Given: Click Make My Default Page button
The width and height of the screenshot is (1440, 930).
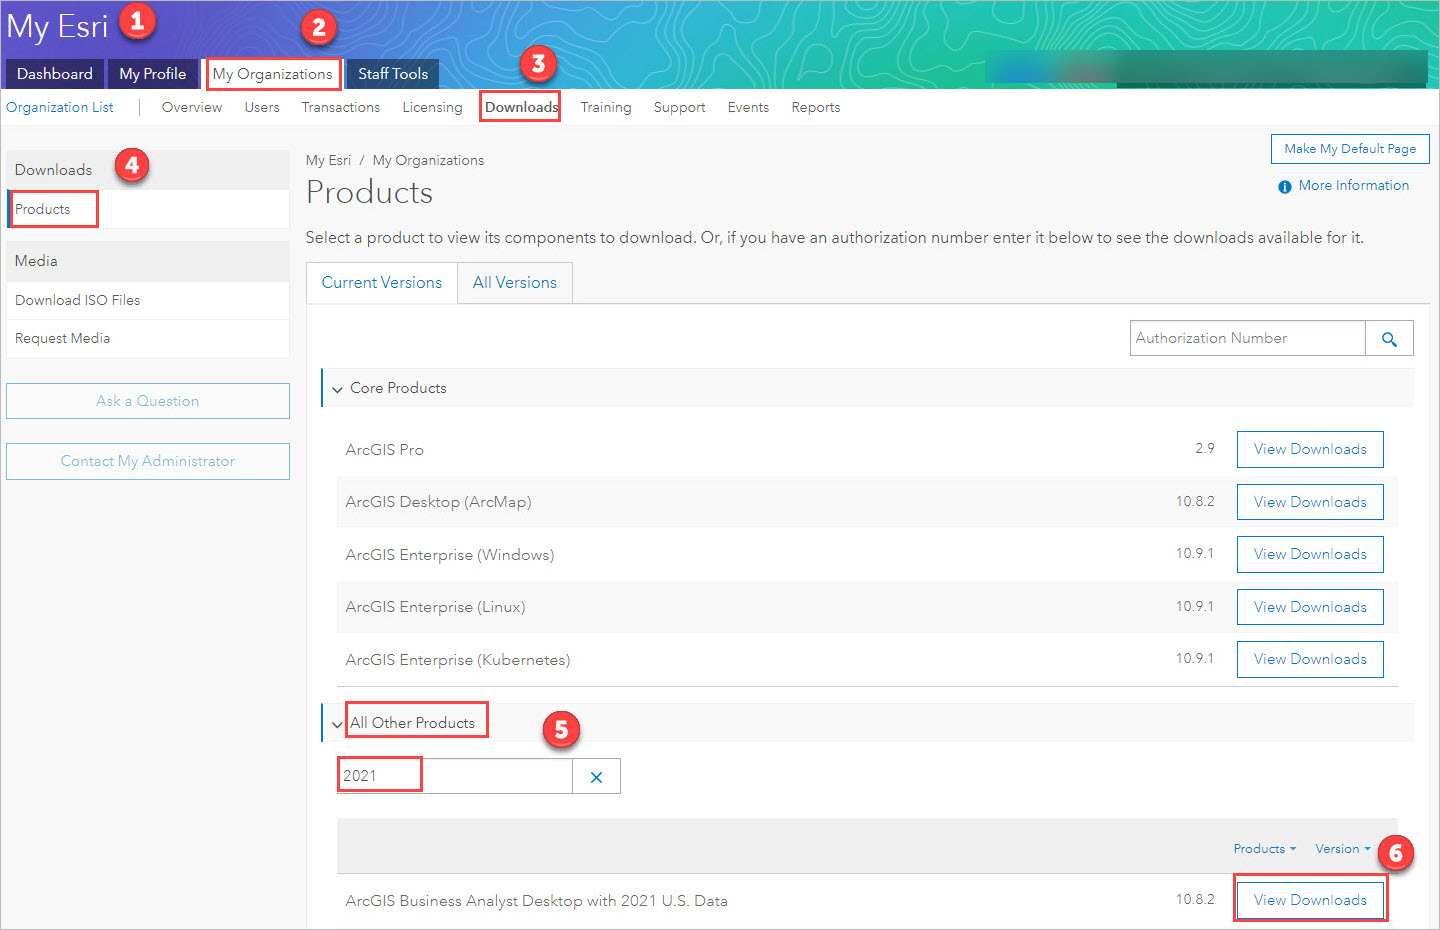Looking at the screenshot, I should tap(1350, 149).
